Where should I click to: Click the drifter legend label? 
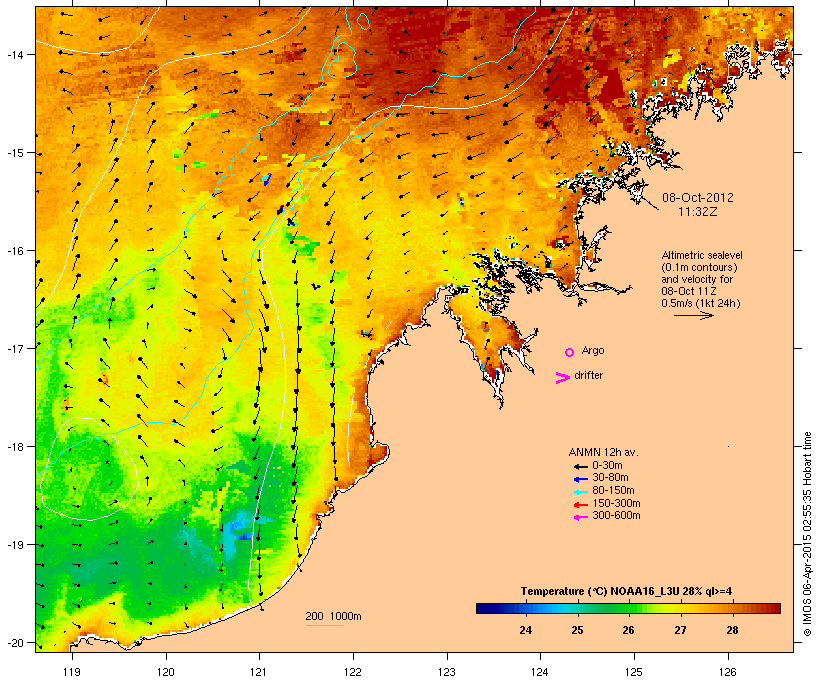pyautogui.click(x=588, y=375)
